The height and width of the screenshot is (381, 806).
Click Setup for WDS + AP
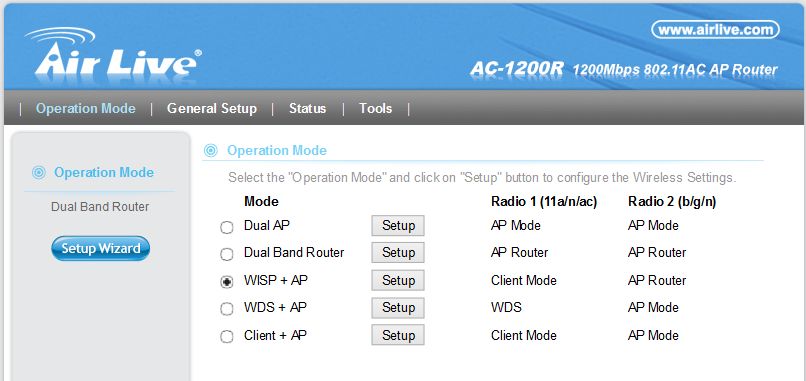pyautogui.click(x=398, y=307)
